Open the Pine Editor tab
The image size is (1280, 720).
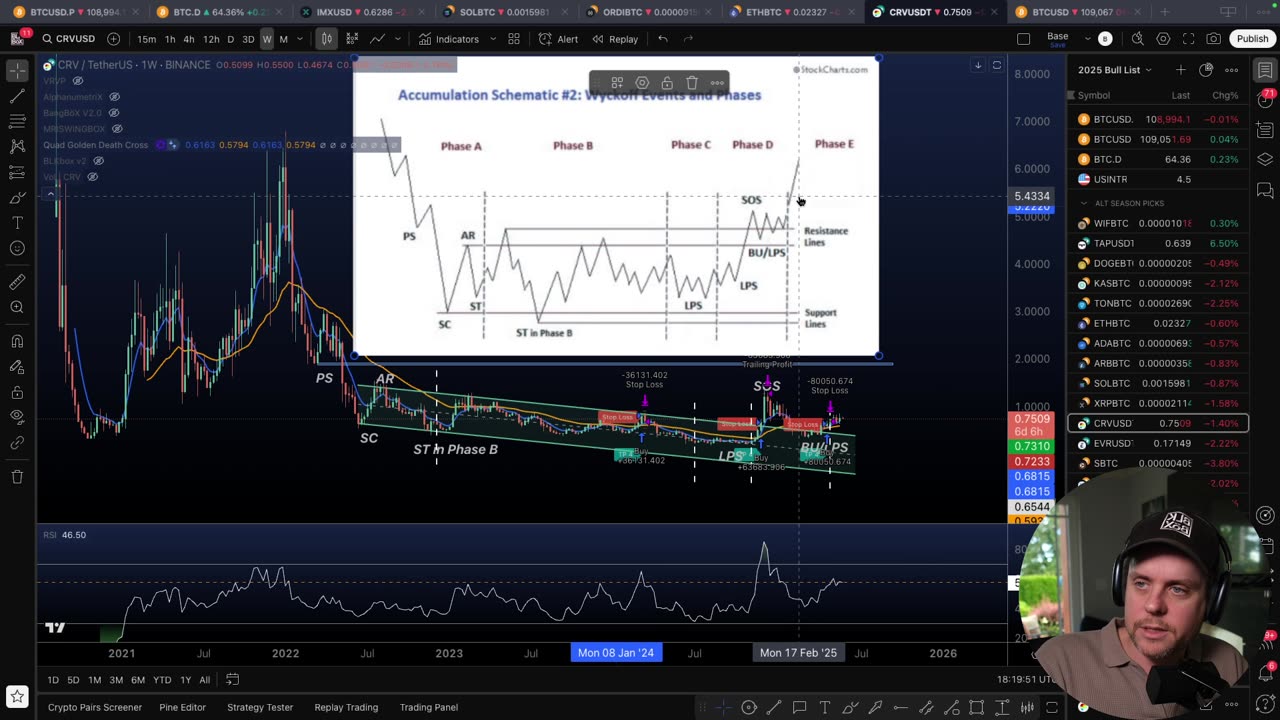[182, 707]
